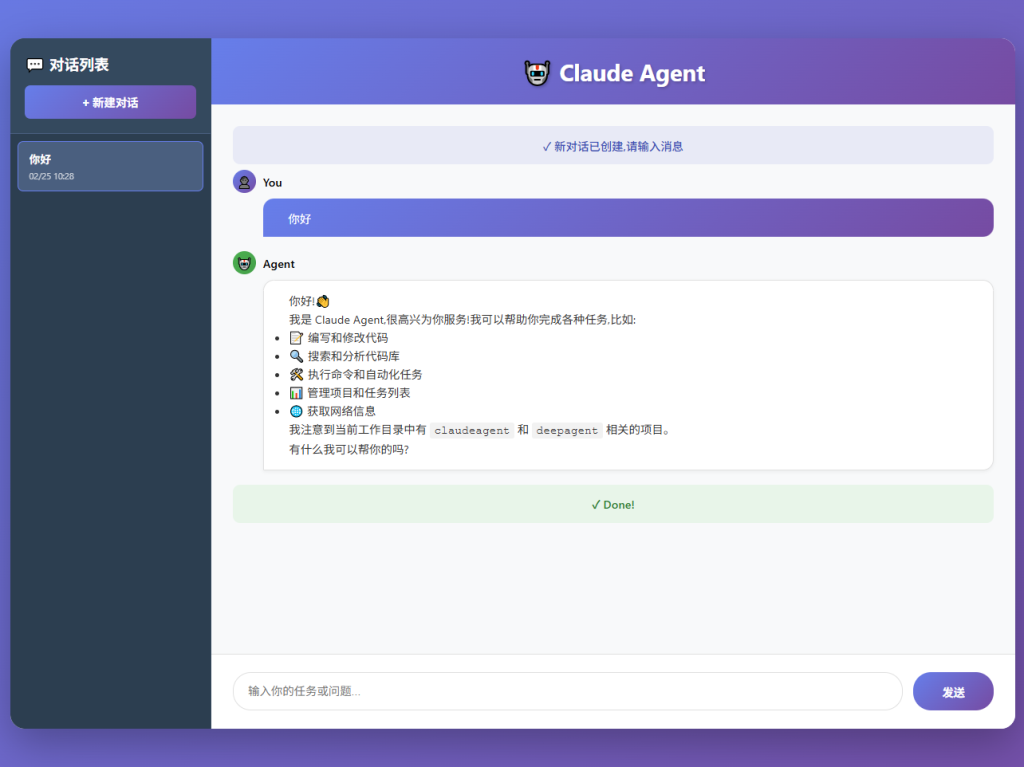Open the 你好 conversation in sidebar
1024x767 pixels.
coord(110,166)
